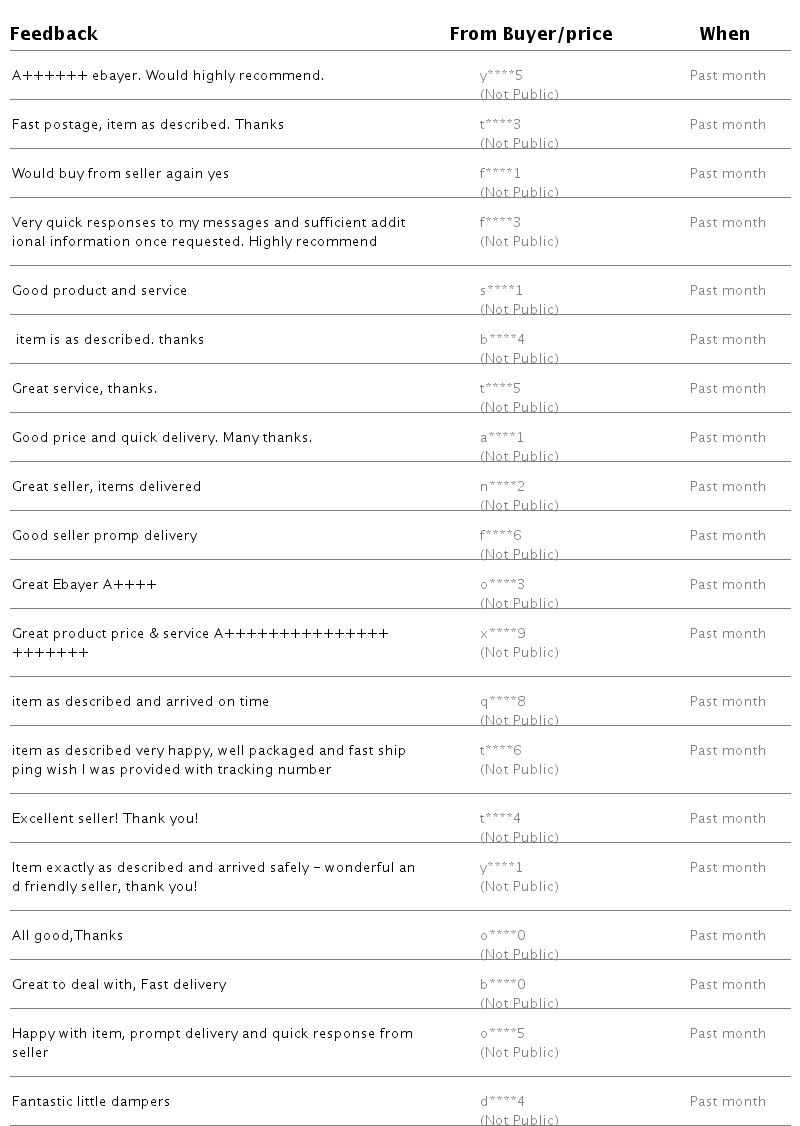Open buyer d****4 profile
Image resolution: width=800 pixels, height=1126 pixels.
coord(502,1102)
